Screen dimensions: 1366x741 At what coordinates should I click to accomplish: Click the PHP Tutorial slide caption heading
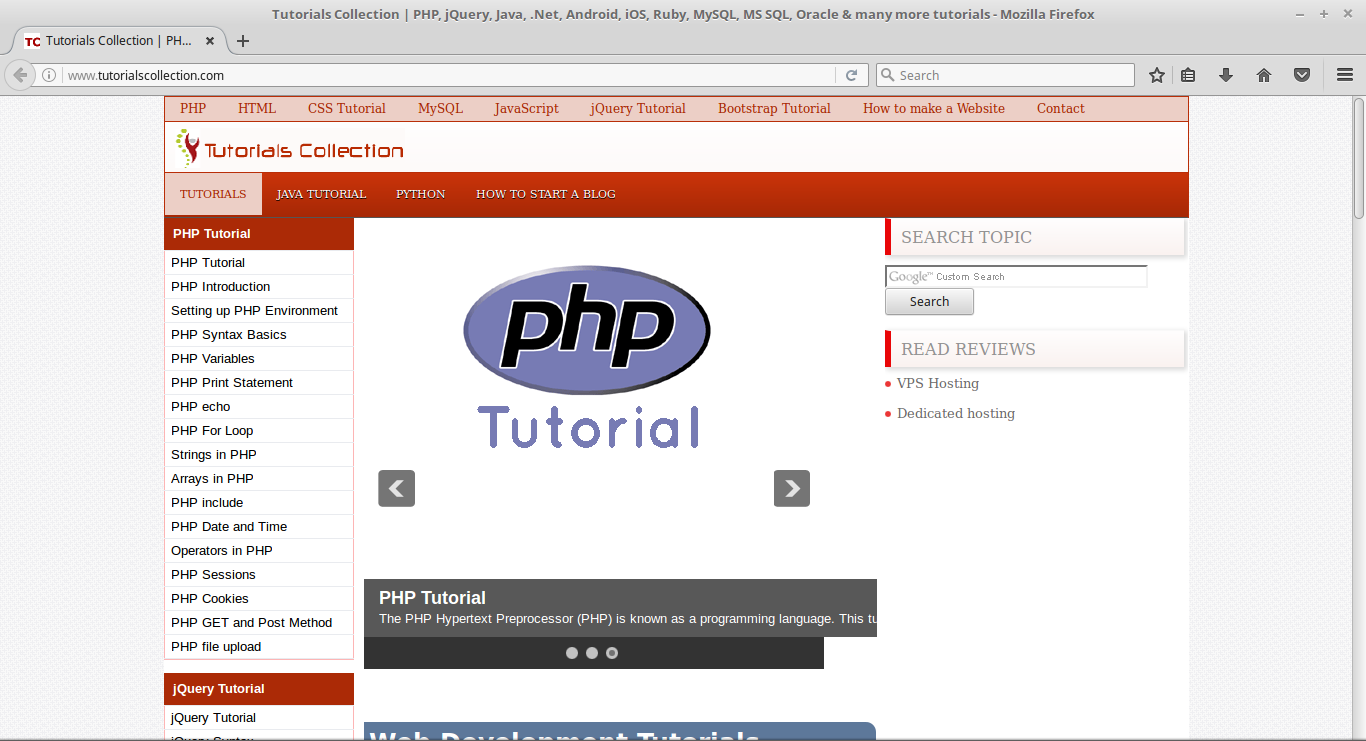click(432, 598)
